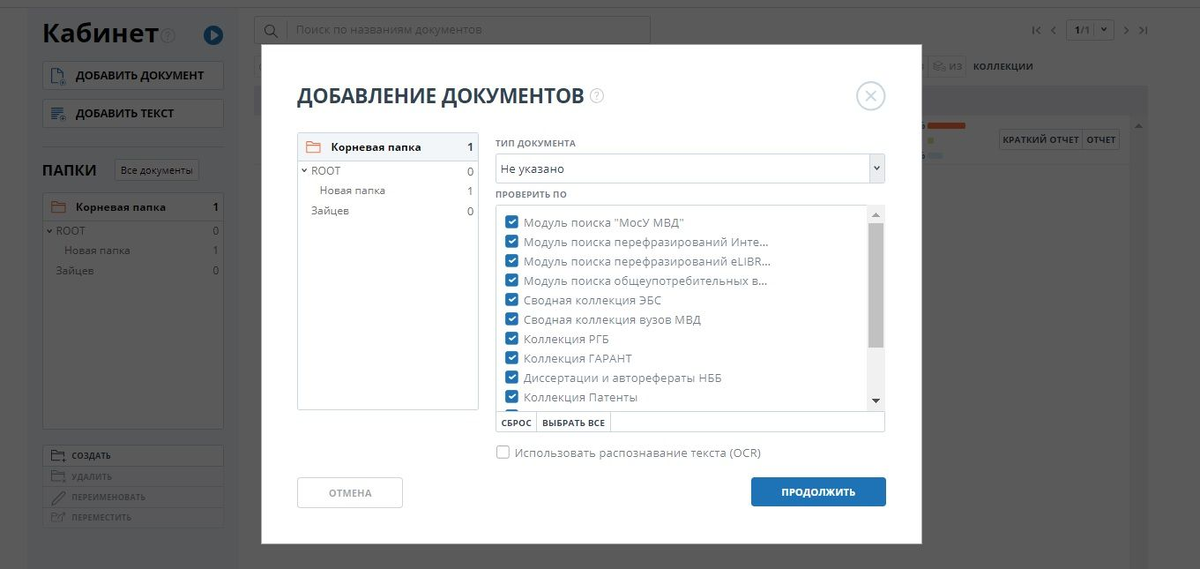Viewport: 1200px width, 569px height.
Task: Uncheck Модуль поиска перефразирований eLIBR...
Action: click(512, 262)
